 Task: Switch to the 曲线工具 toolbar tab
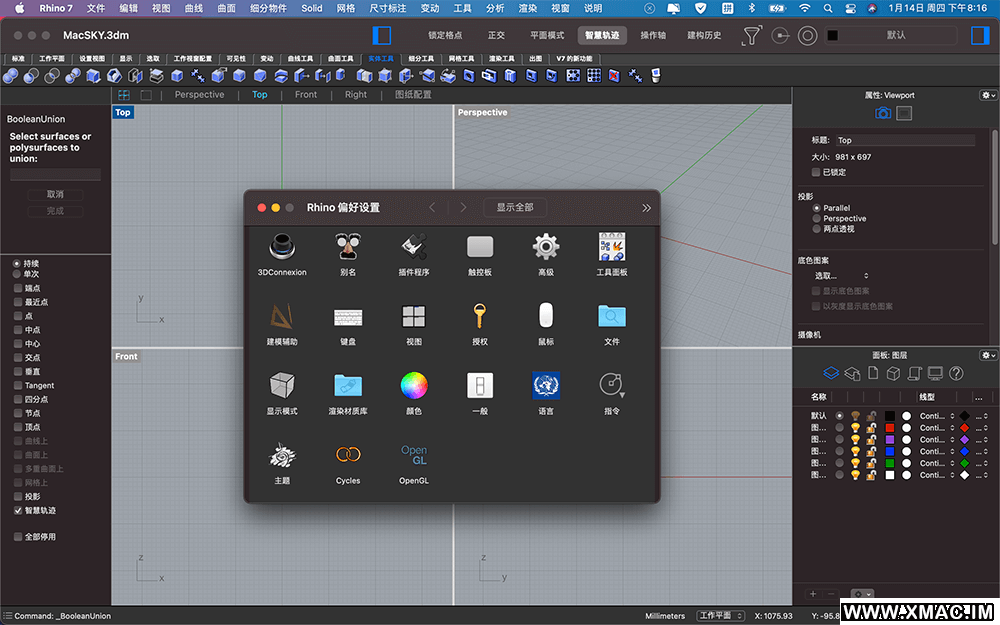tap(300, 59)
